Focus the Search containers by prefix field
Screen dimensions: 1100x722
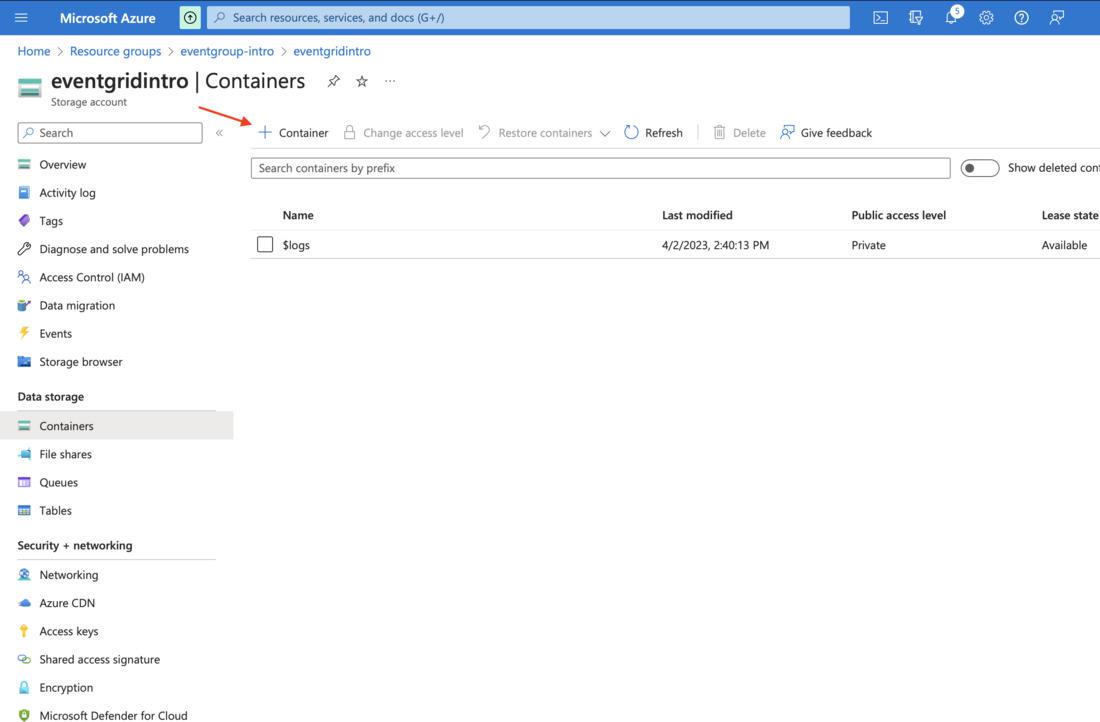[601, 168]
